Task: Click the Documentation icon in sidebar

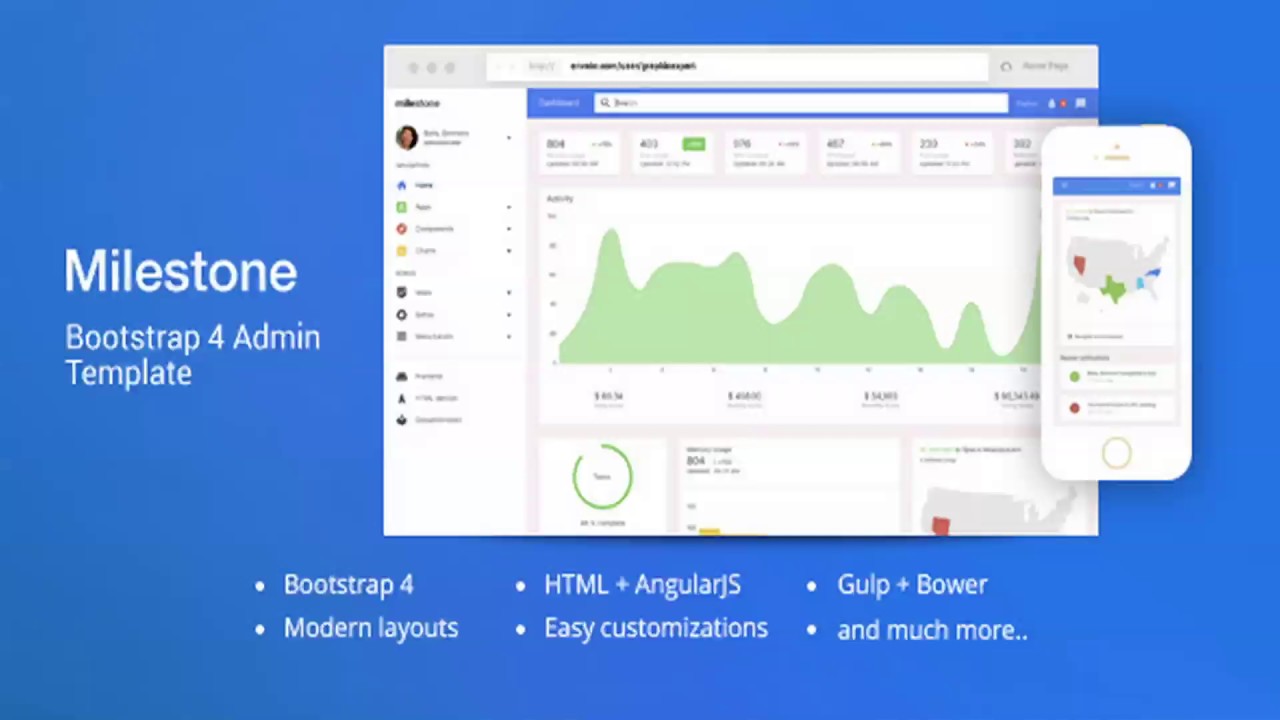Action: (402, 420)
